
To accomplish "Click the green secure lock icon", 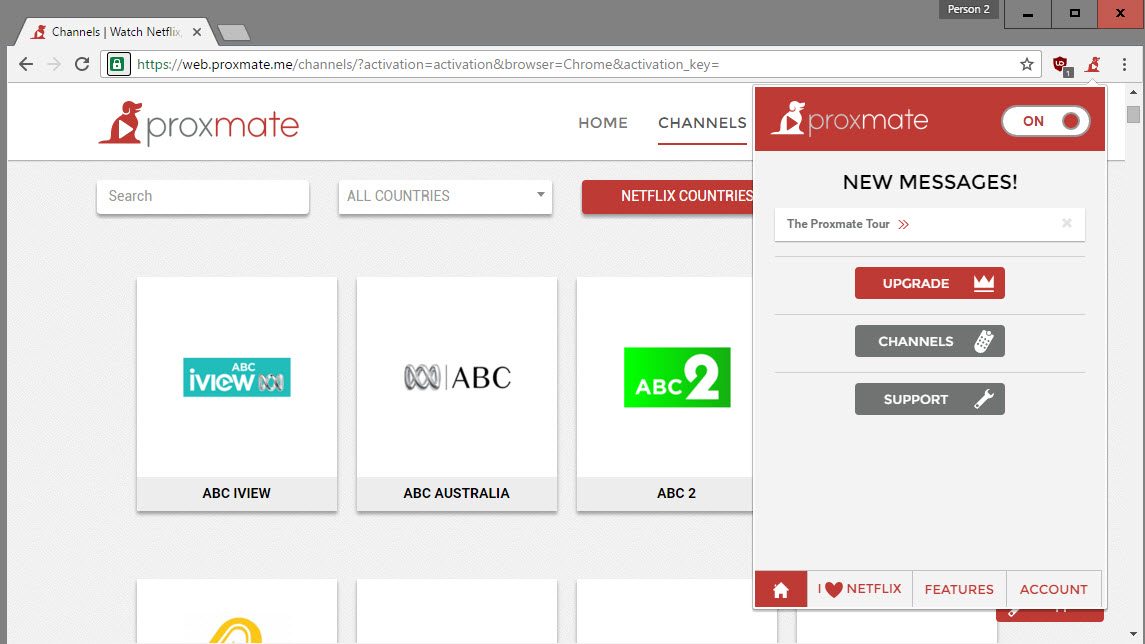I will [x=117, y=64].
